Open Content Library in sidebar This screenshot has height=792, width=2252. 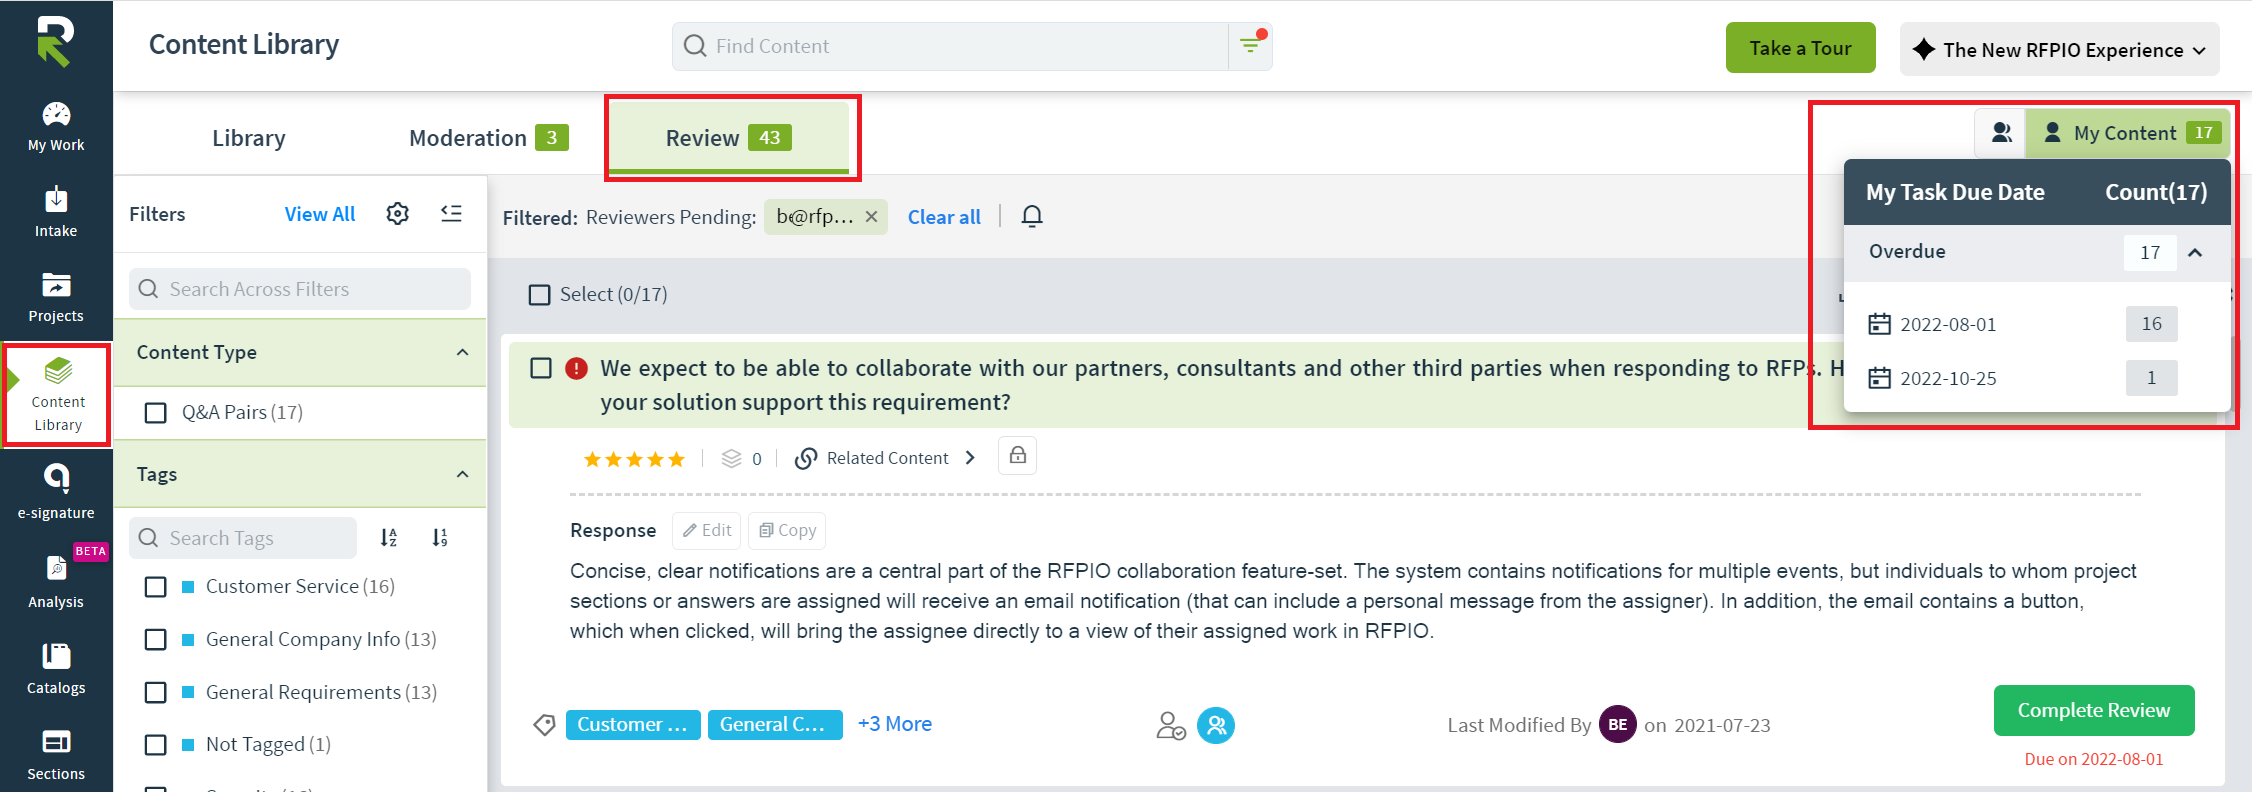(57, 395)
